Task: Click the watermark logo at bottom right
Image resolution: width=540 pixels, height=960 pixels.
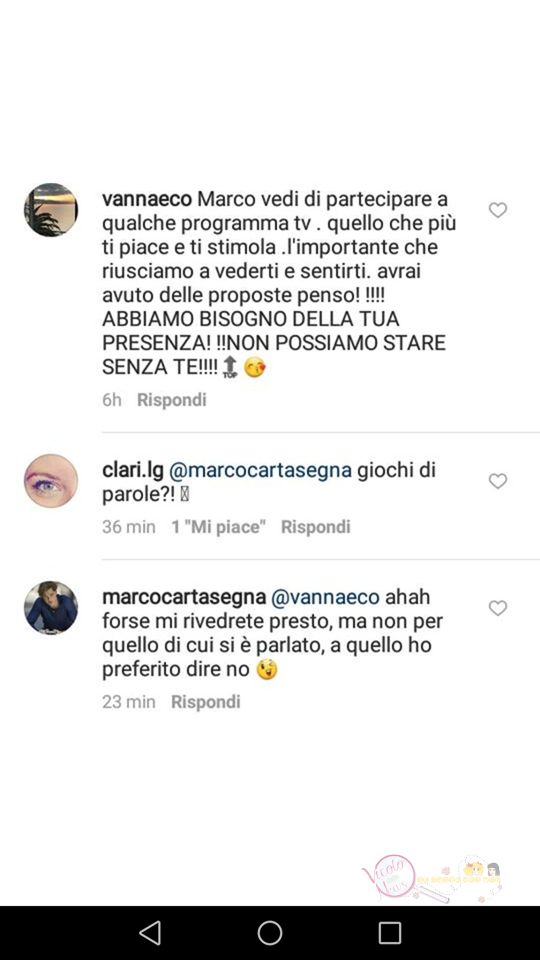Action: tap(432, 877)
